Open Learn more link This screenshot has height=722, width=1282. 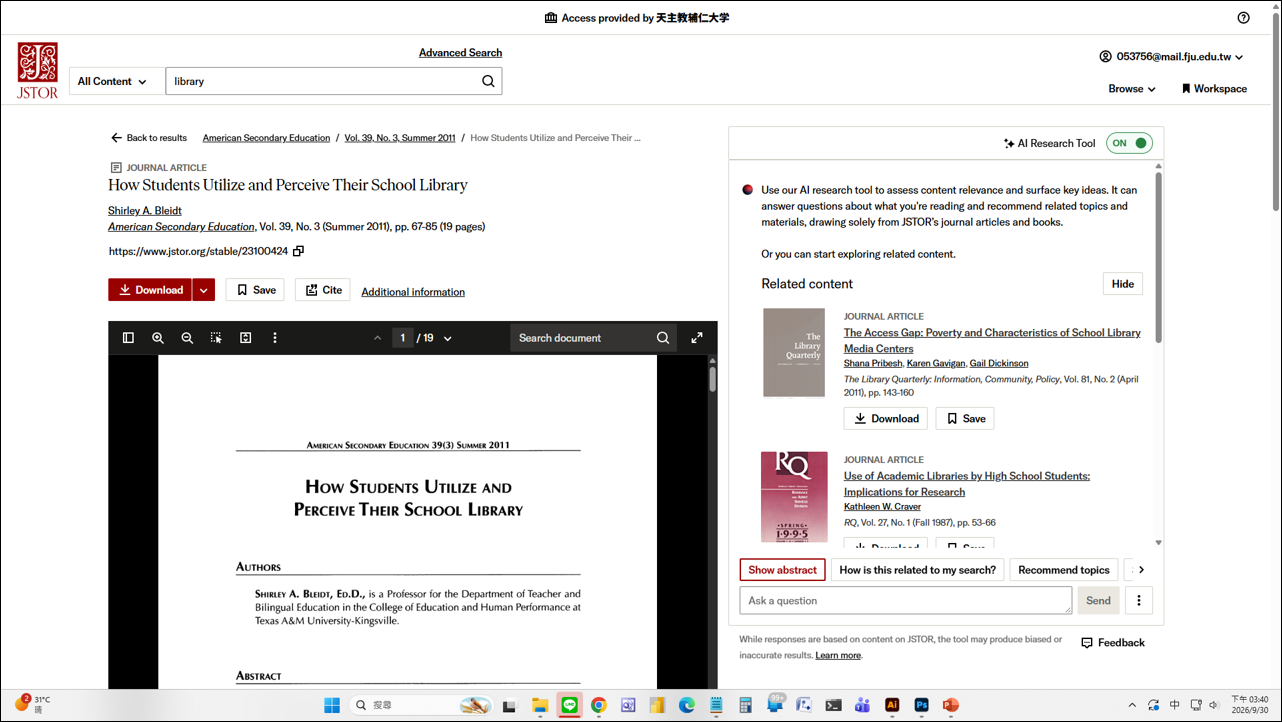click(838, 655)
